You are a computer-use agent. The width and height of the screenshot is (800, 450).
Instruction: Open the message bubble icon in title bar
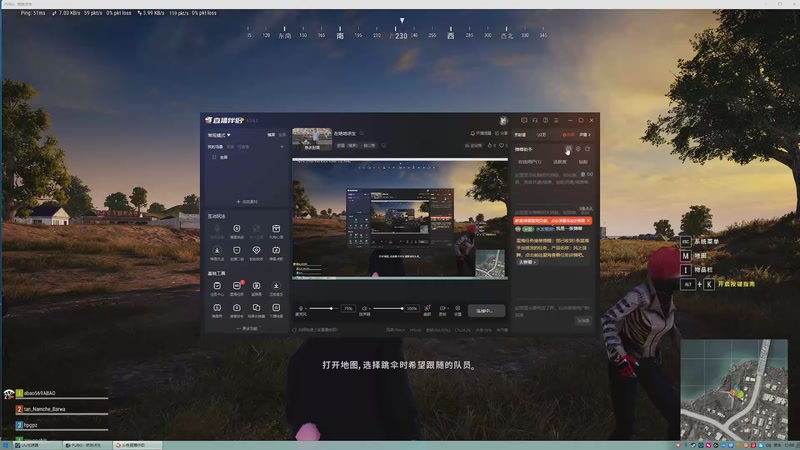(524, 120)
